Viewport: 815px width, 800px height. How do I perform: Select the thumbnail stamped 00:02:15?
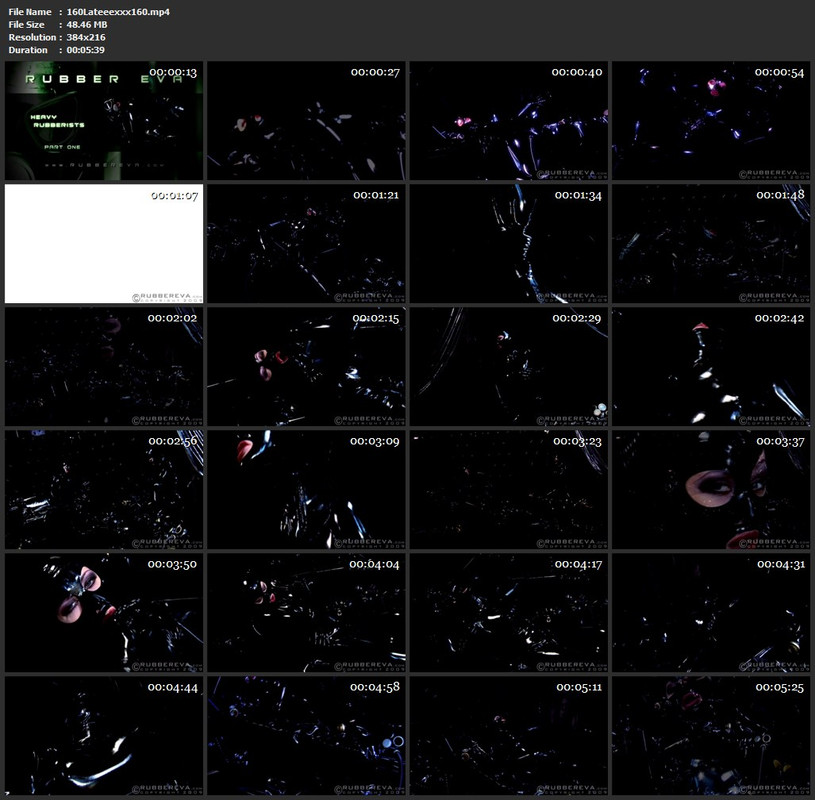[306, 366]
